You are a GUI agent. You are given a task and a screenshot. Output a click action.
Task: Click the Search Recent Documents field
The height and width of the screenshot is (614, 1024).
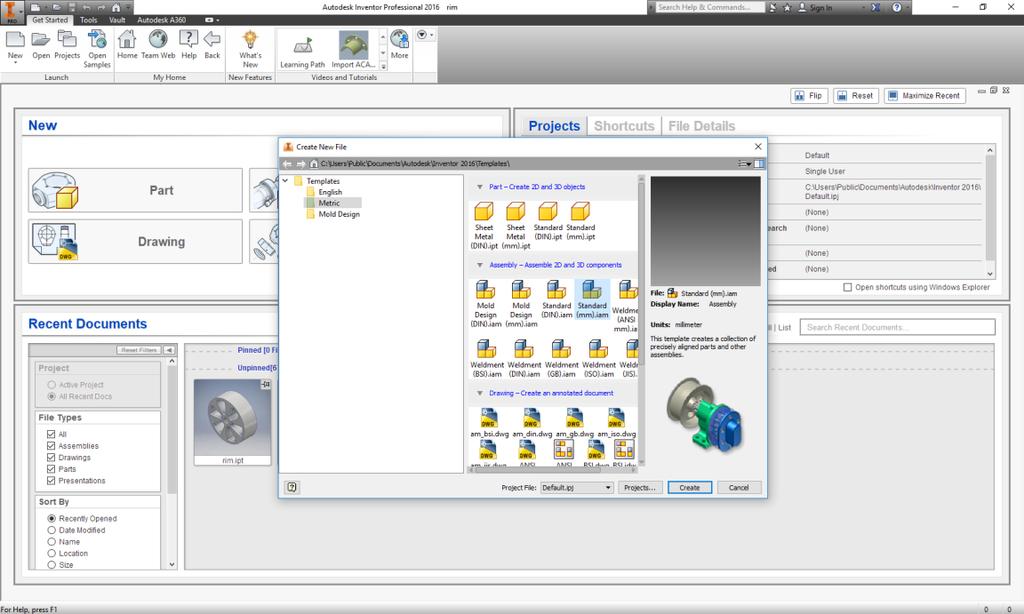click(898, 327)
